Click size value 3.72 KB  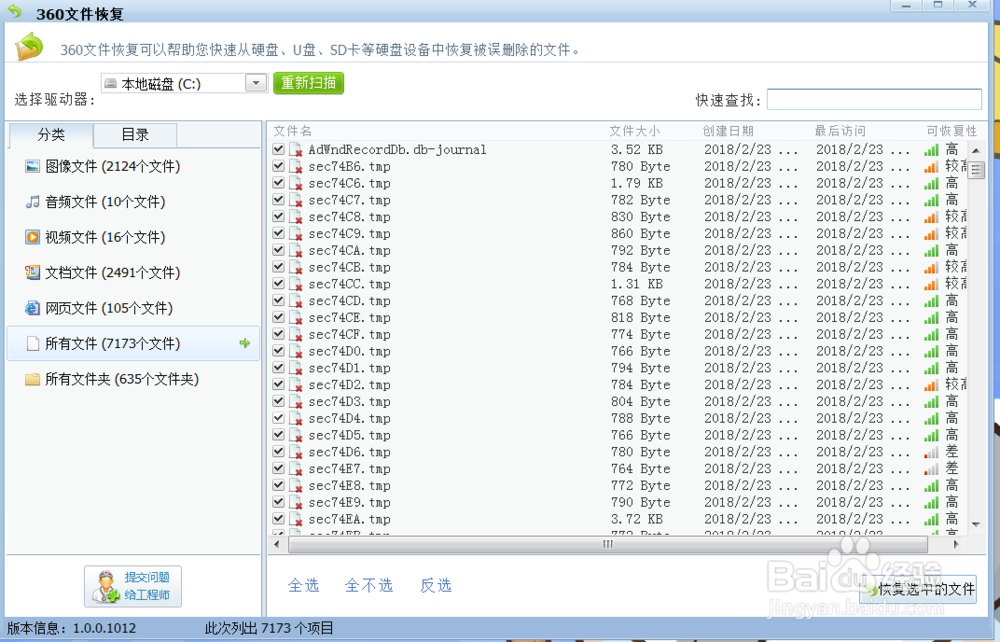pos(636,520)
